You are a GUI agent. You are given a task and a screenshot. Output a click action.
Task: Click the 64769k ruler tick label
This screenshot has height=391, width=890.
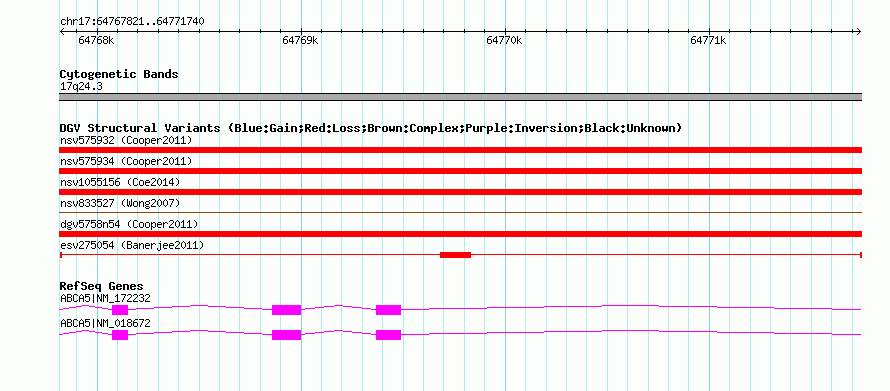[x=300, y=40]
